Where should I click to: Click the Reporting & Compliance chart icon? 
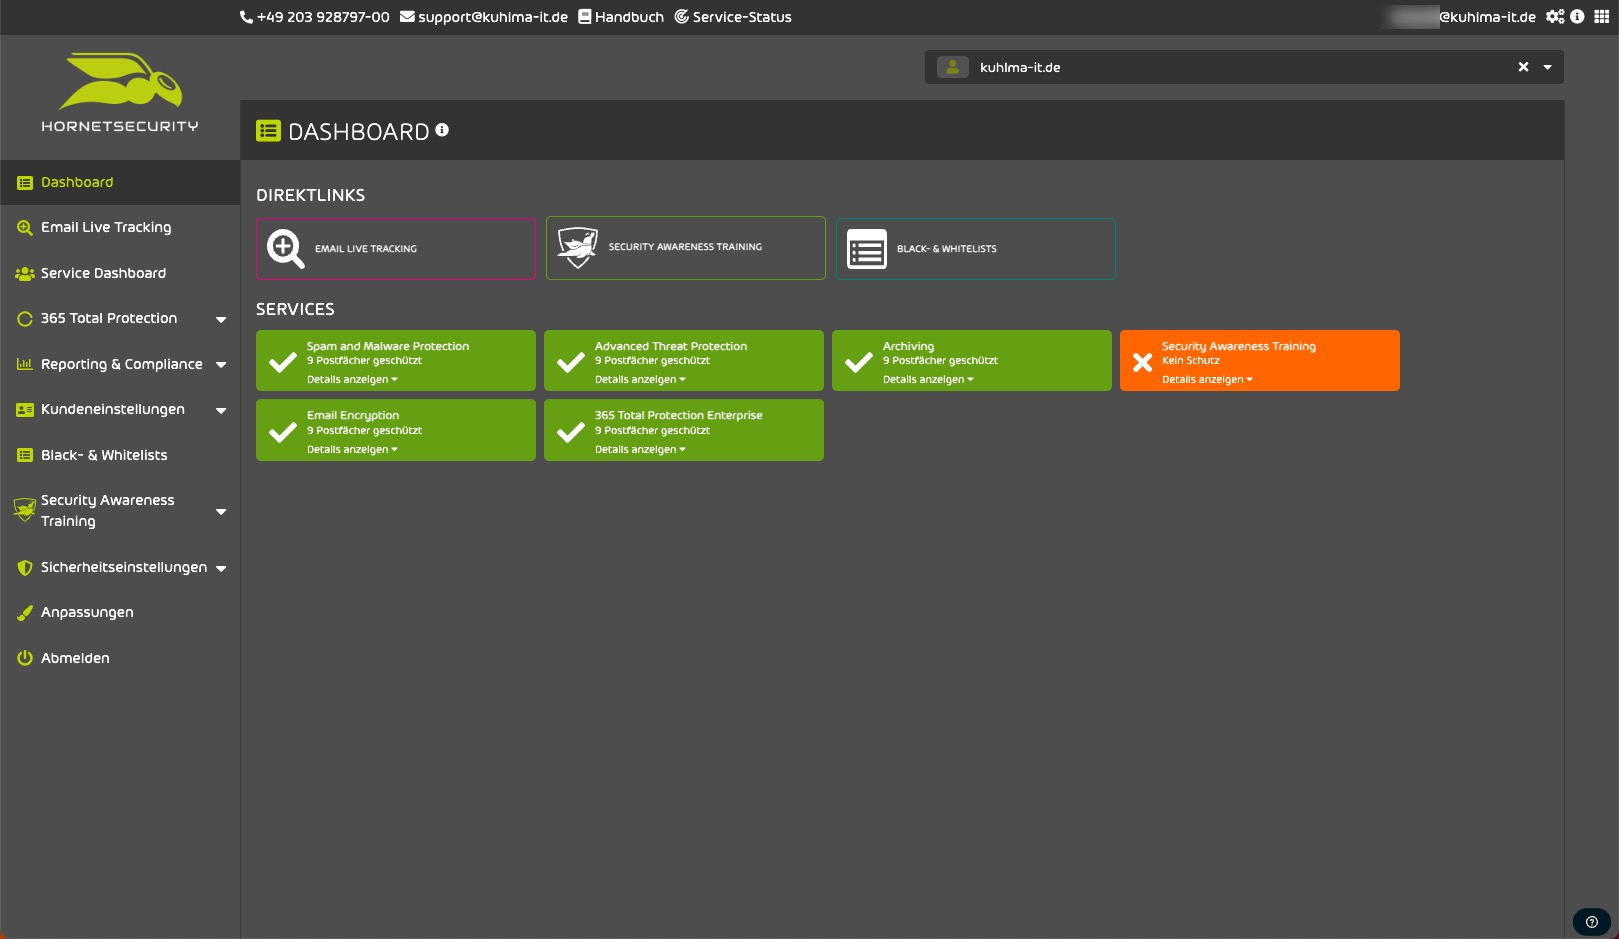(25, 365)
